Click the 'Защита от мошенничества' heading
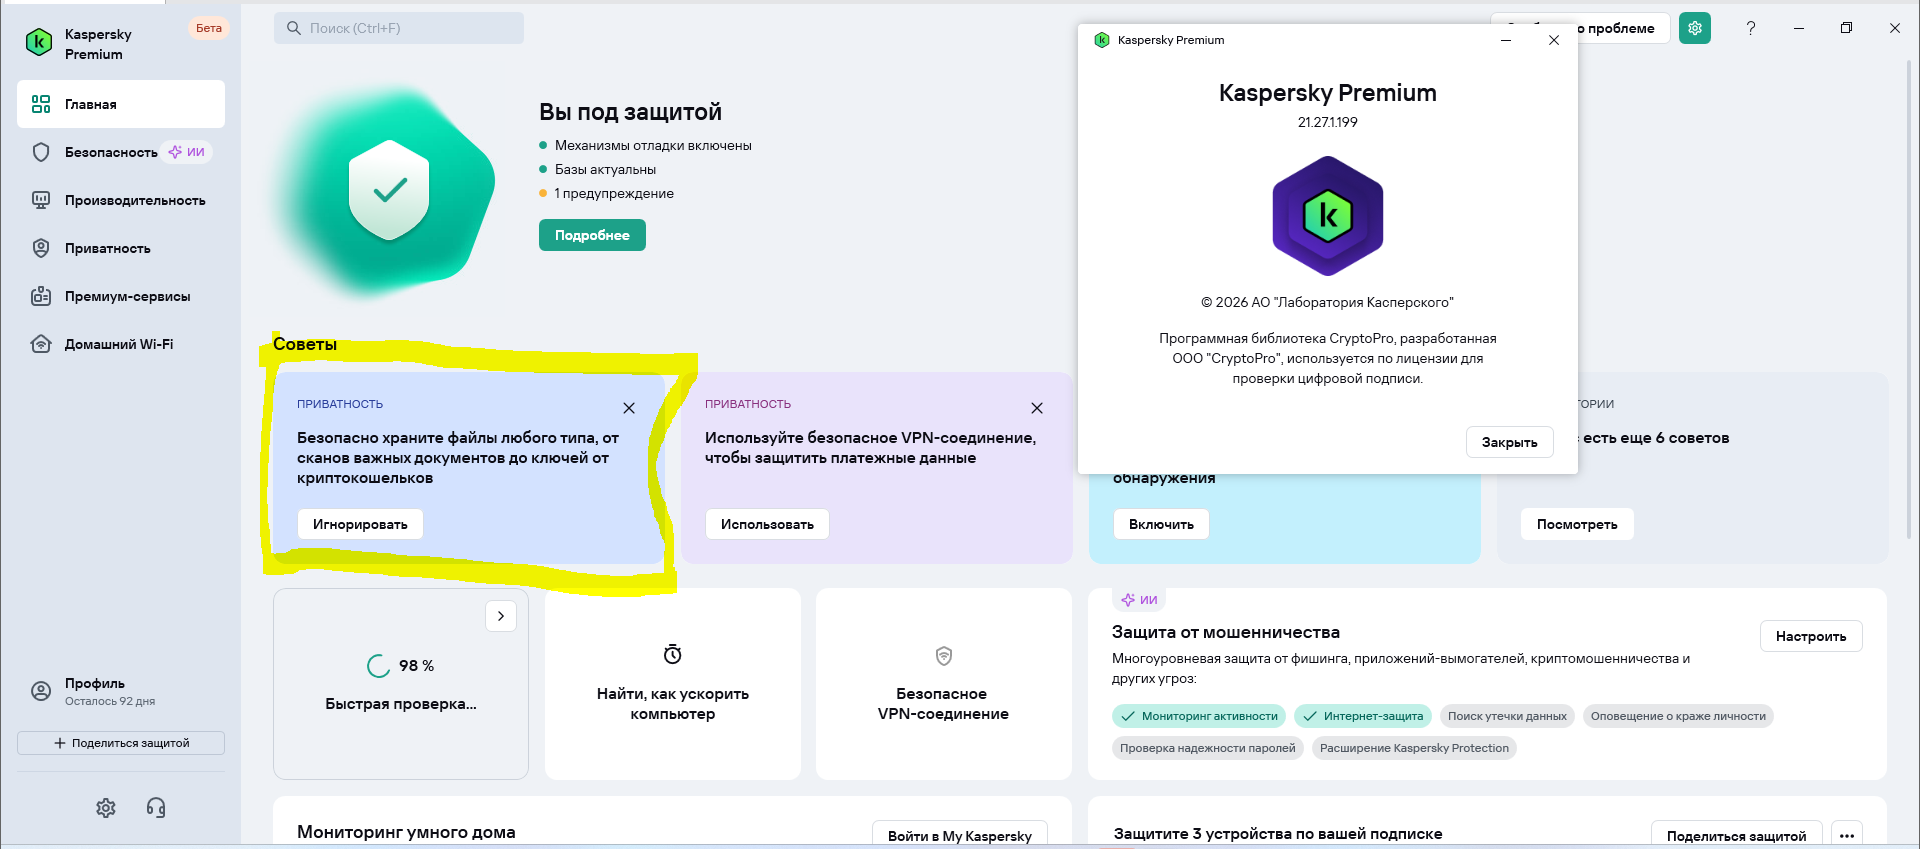The image size is (1920, 849). tap(1226, 632)
